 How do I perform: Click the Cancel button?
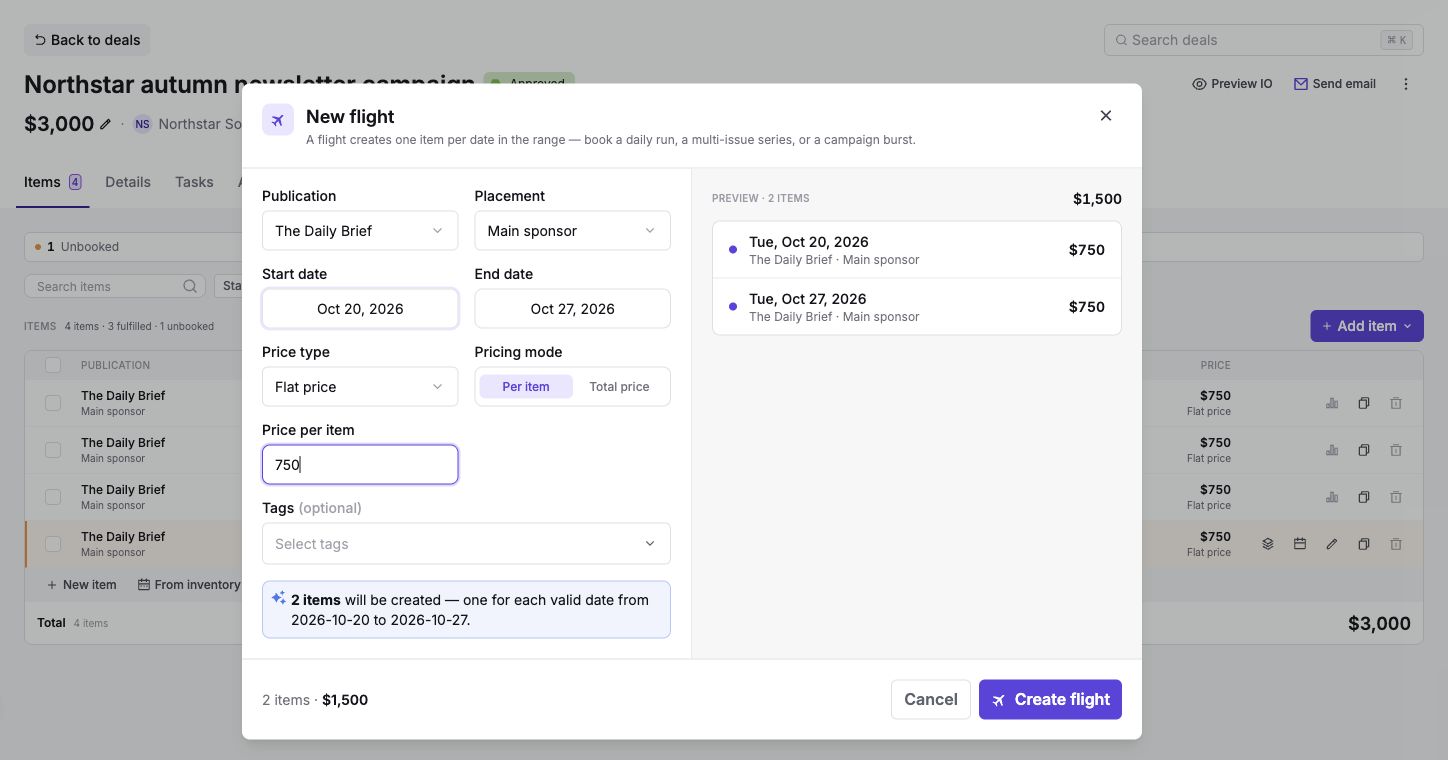931,699
